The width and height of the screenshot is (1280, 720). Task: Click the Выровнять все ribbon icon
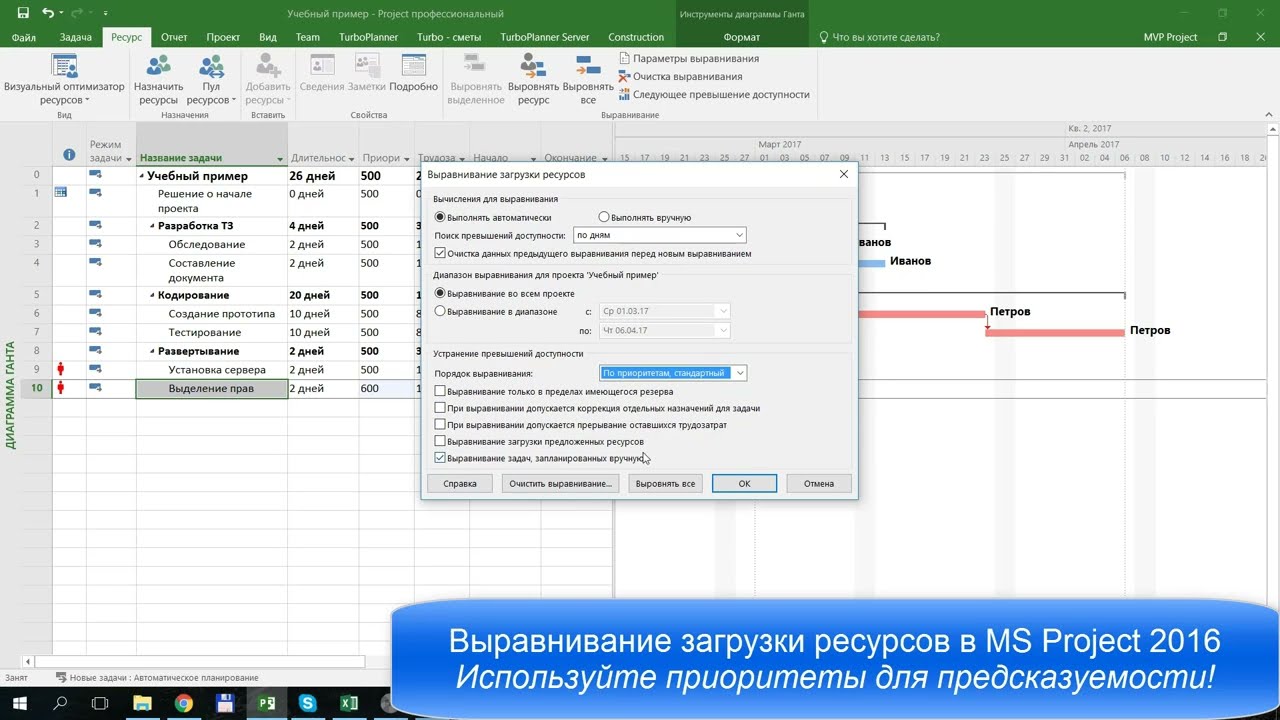pos(588,67)
